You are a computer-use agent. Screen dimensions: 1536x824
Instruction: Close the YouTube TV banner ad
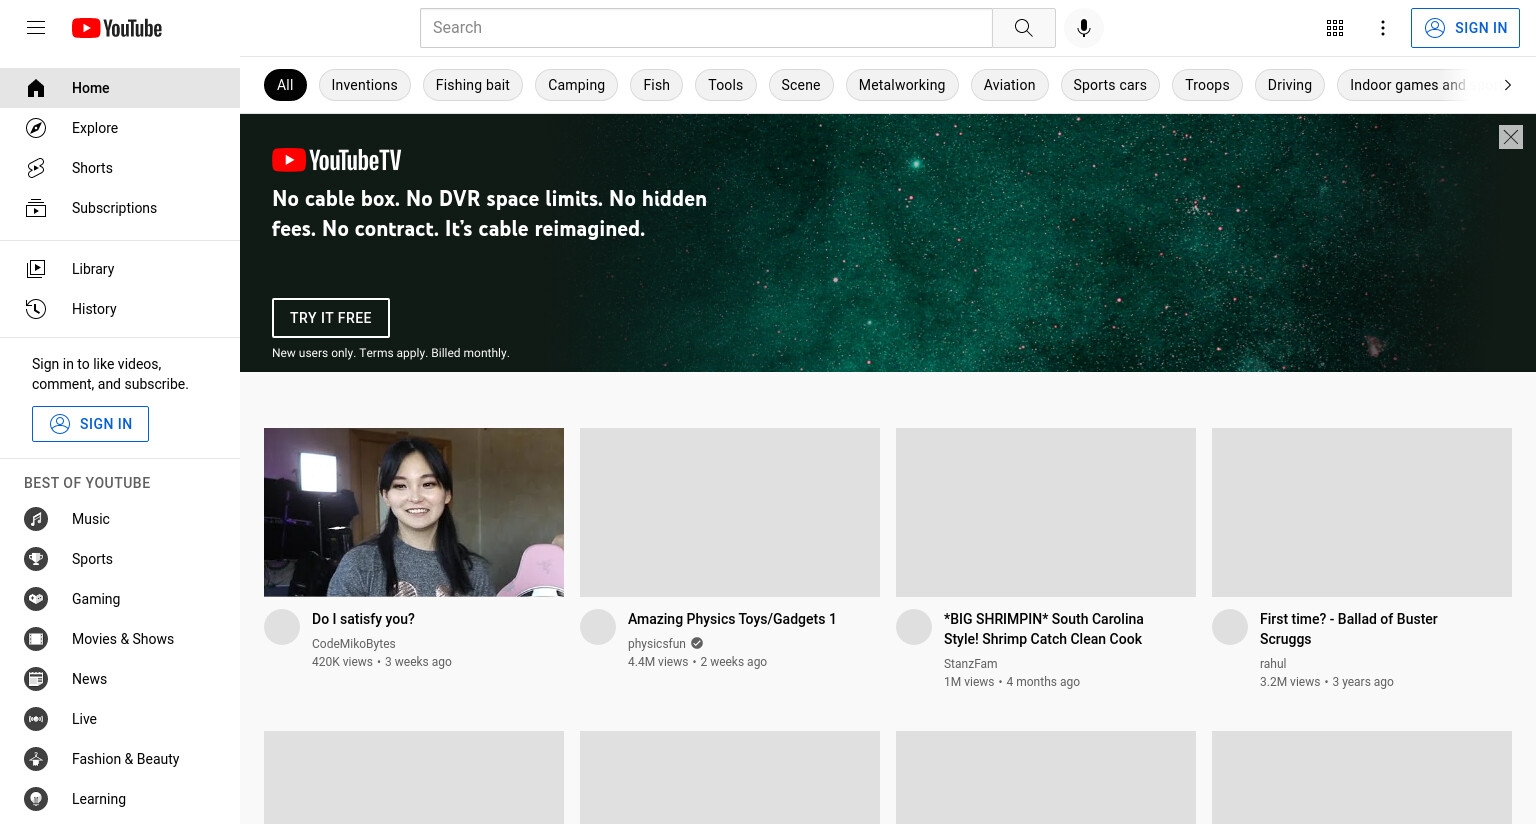[x=1511, y=137]
